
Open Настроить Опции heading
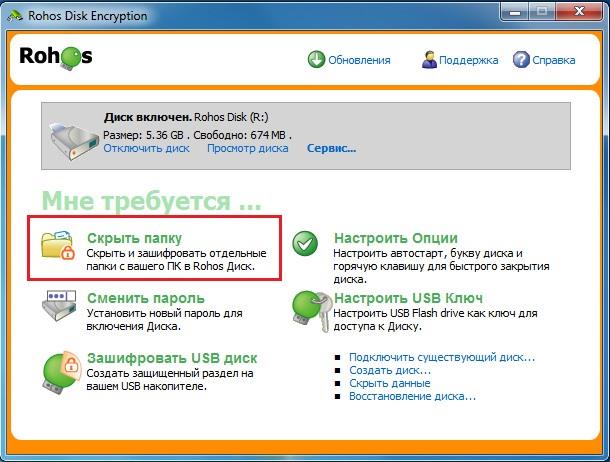click(395, 238)
